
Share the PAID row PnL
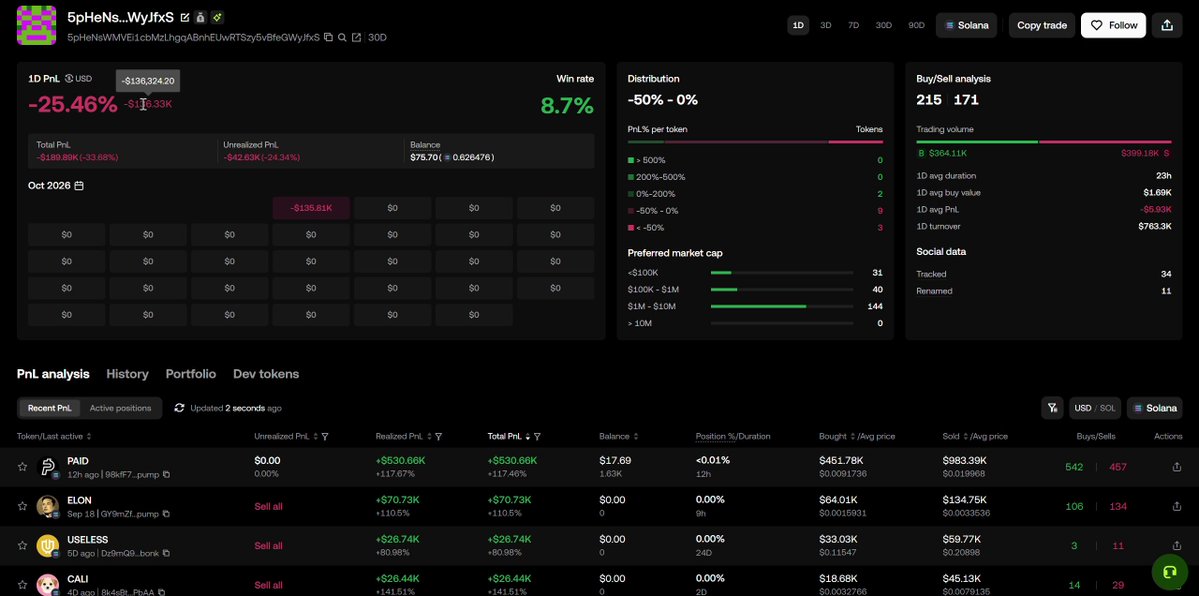1177,467
